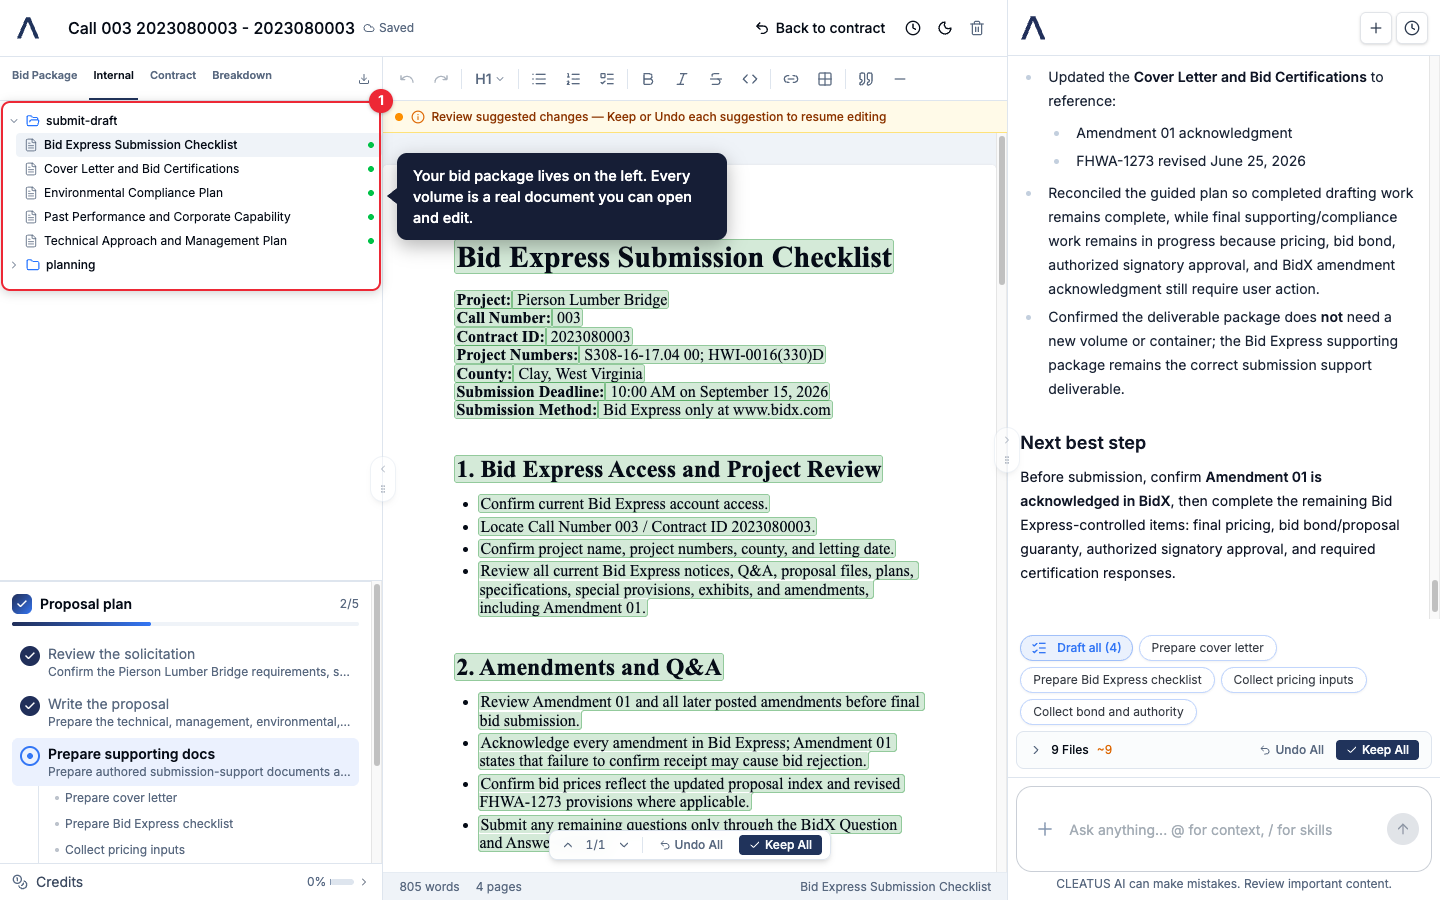Viewport: 1440px width, 900px height.
Task: Open version history clock icon in header
Action: (913, 28)
